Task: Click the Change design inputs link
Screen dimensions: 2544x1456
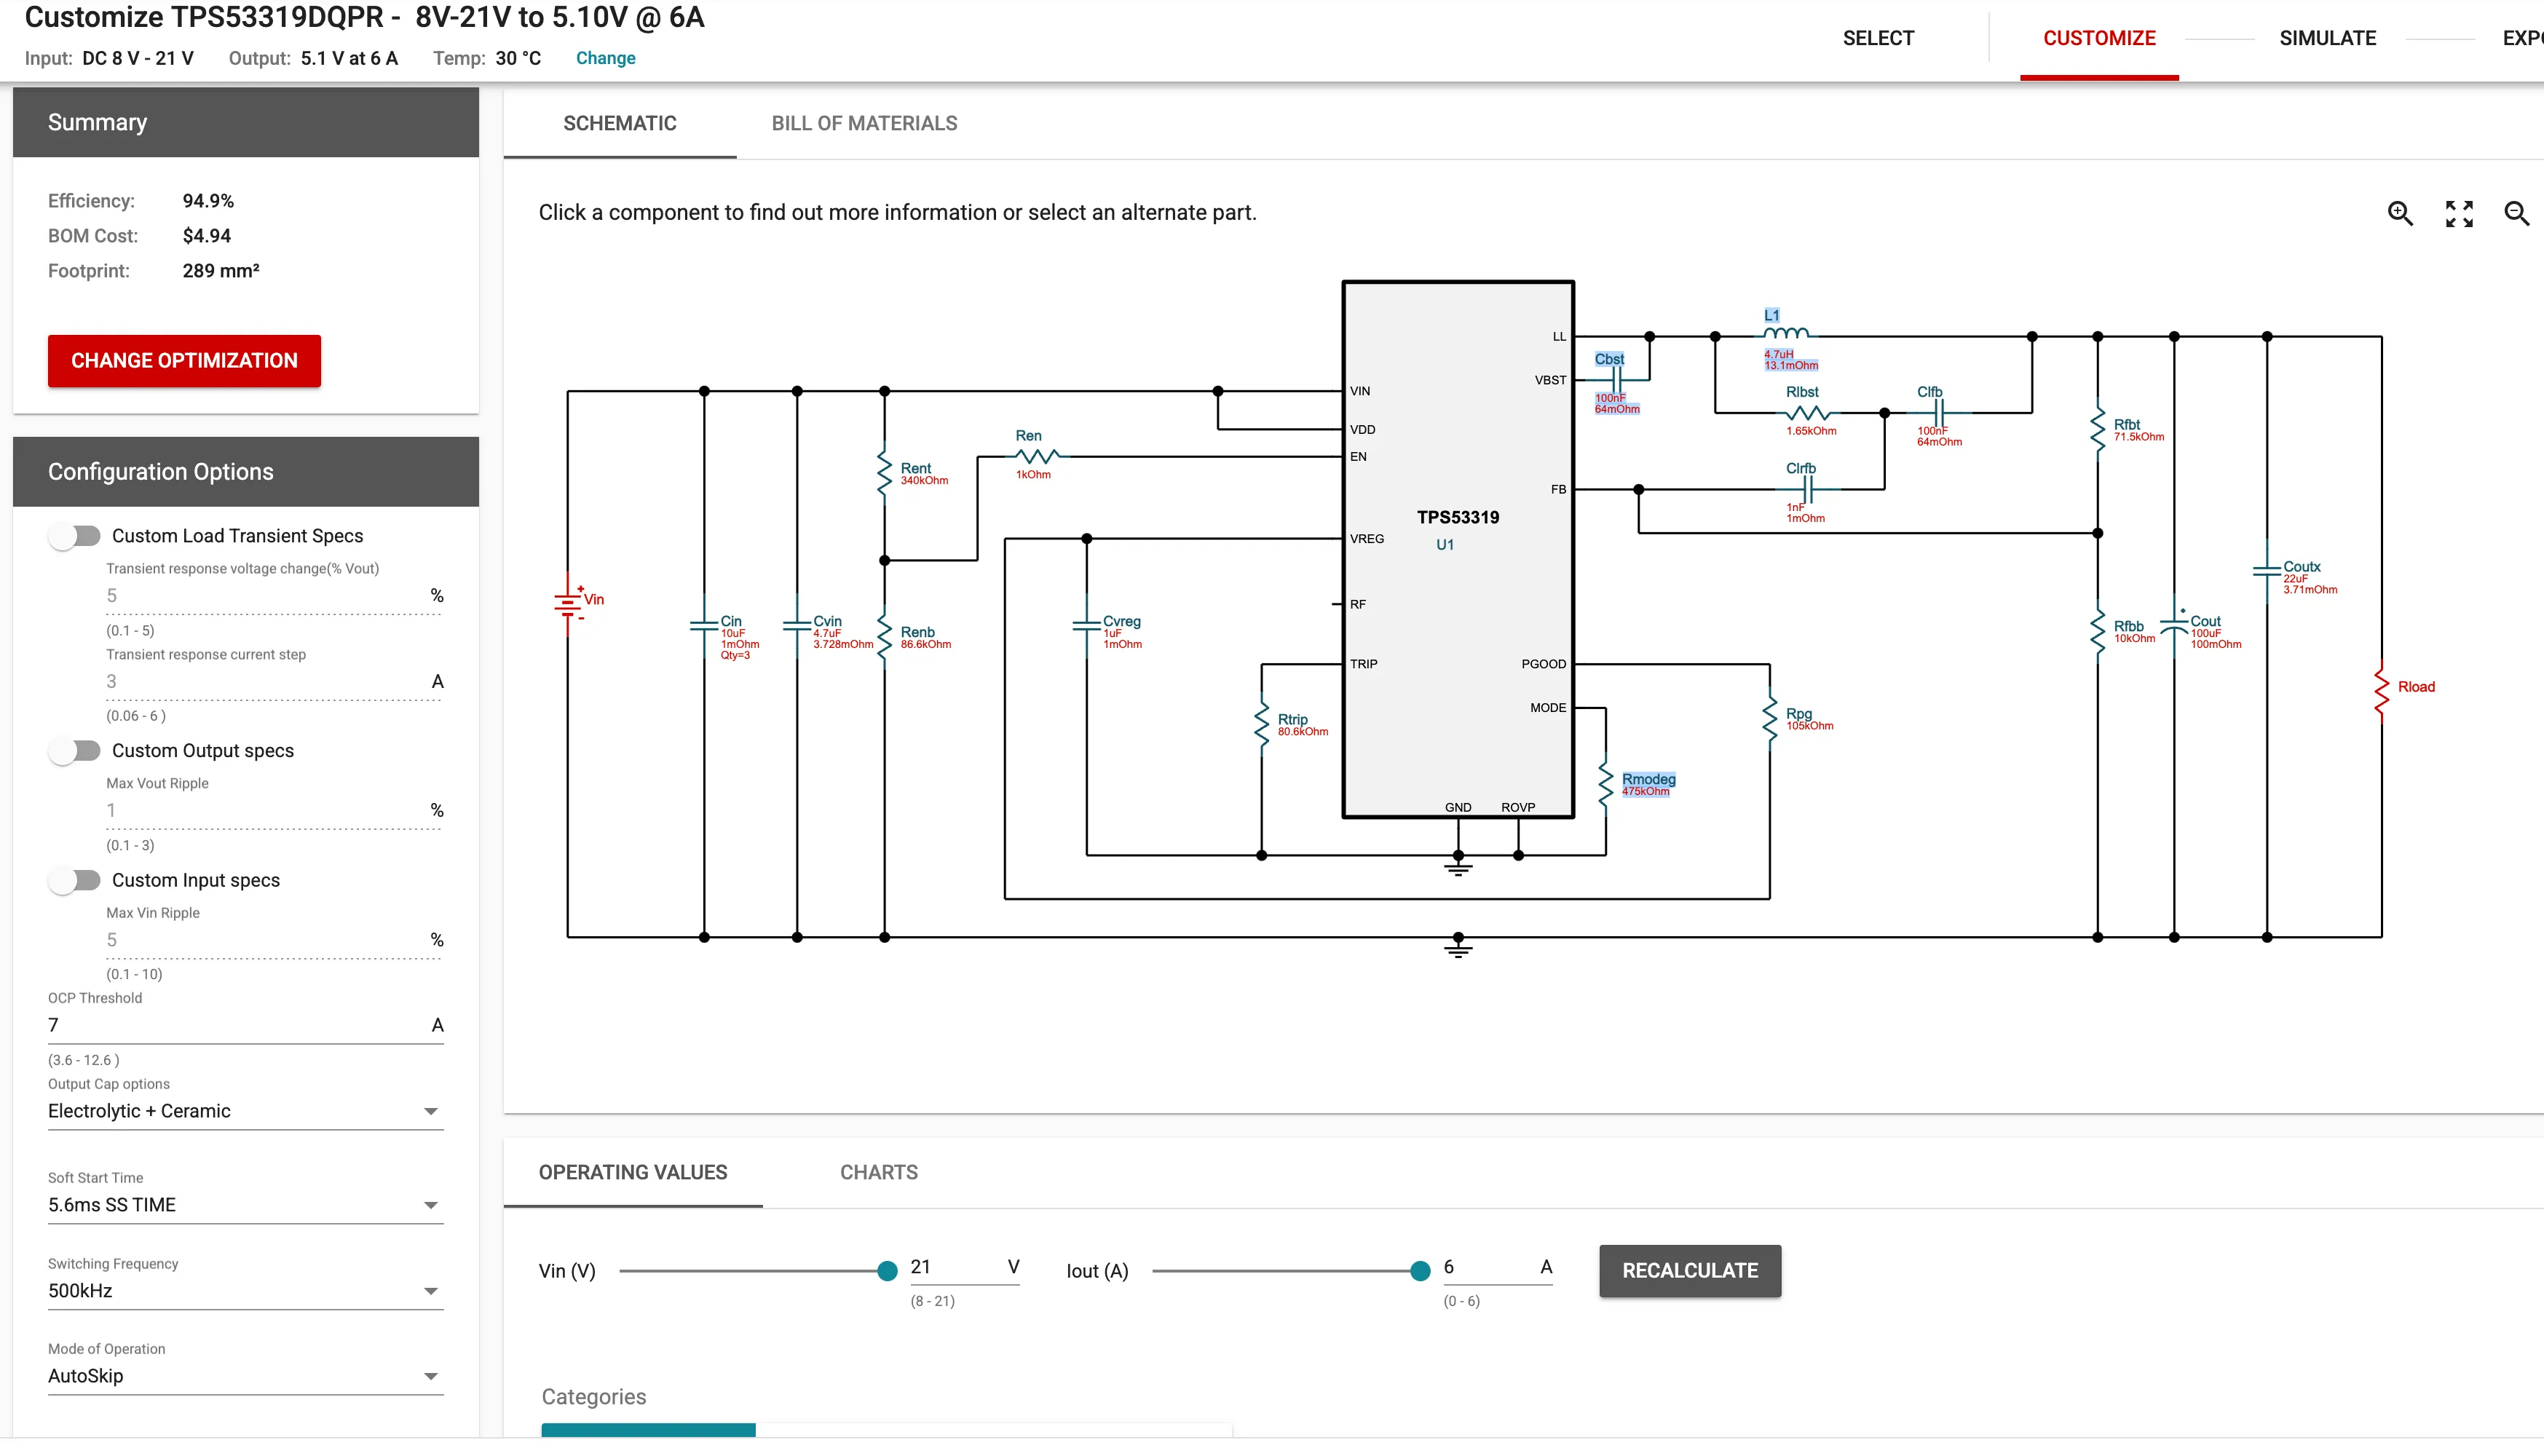Action: (606, 58)
